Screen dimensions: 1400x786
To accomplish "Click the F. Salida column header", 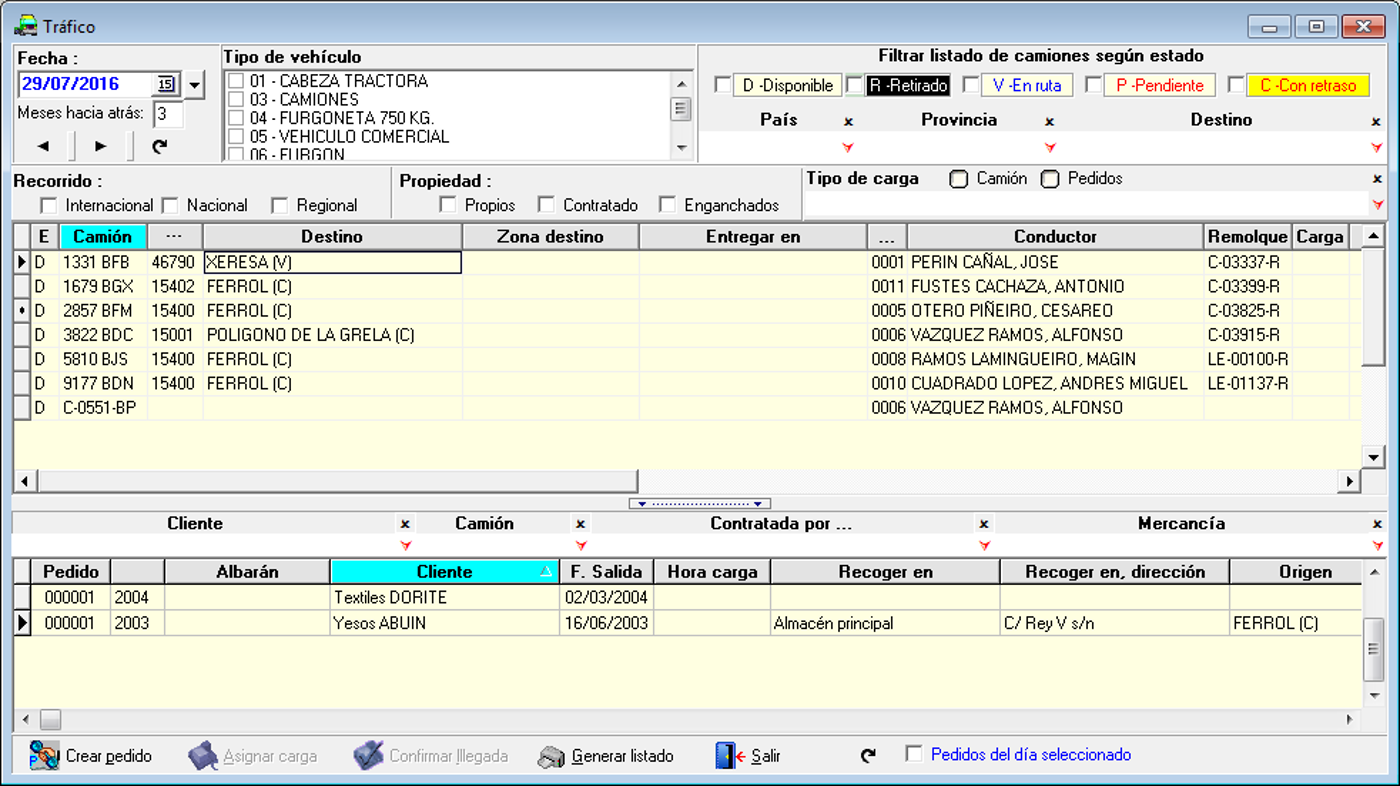I will pos(606,572).
